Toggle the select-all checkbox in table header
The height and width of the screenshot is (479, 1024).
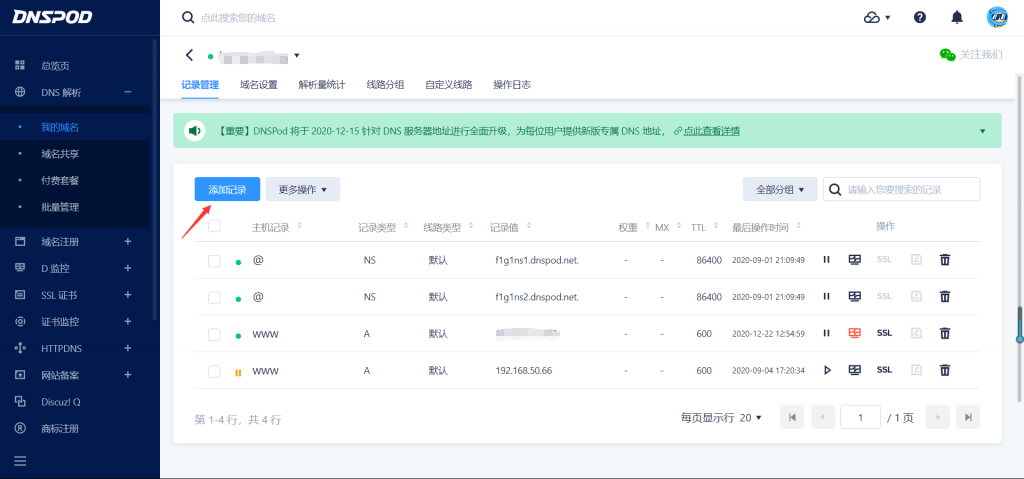coord(214,226)
